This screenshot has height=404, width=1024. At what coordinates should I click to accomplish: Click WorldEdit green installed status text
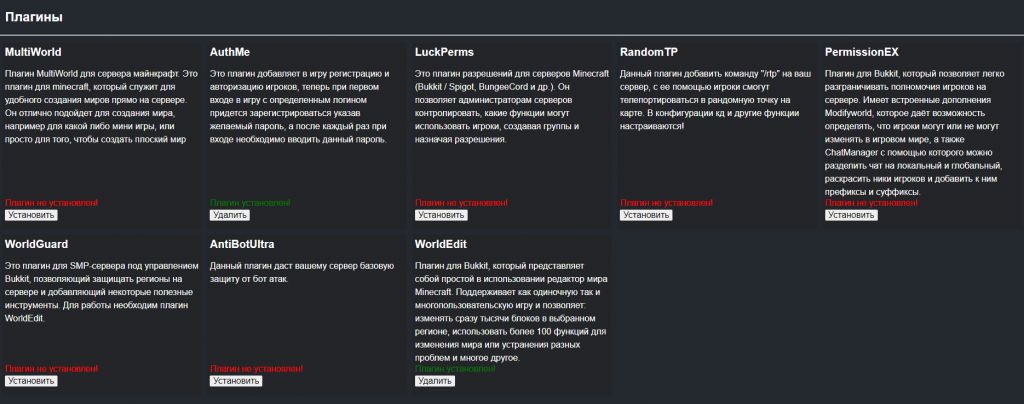click(455, 369)
